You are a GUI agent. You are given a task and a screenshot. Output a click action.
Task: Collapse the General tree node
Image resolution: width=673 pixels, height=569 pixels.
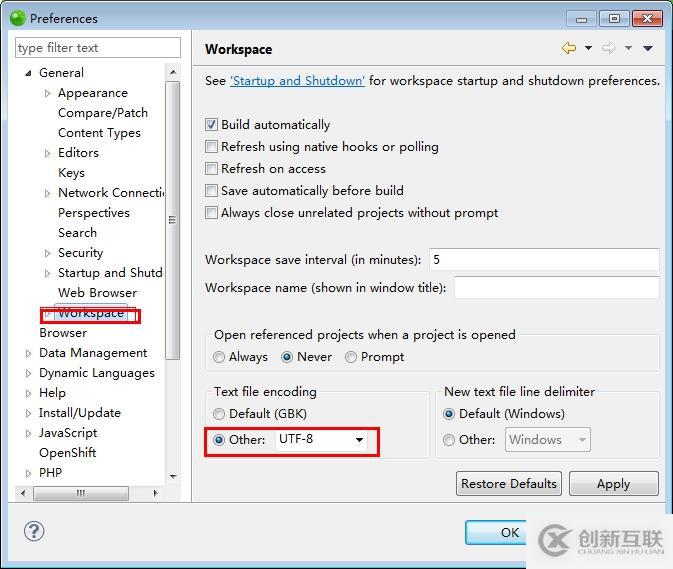28,73
